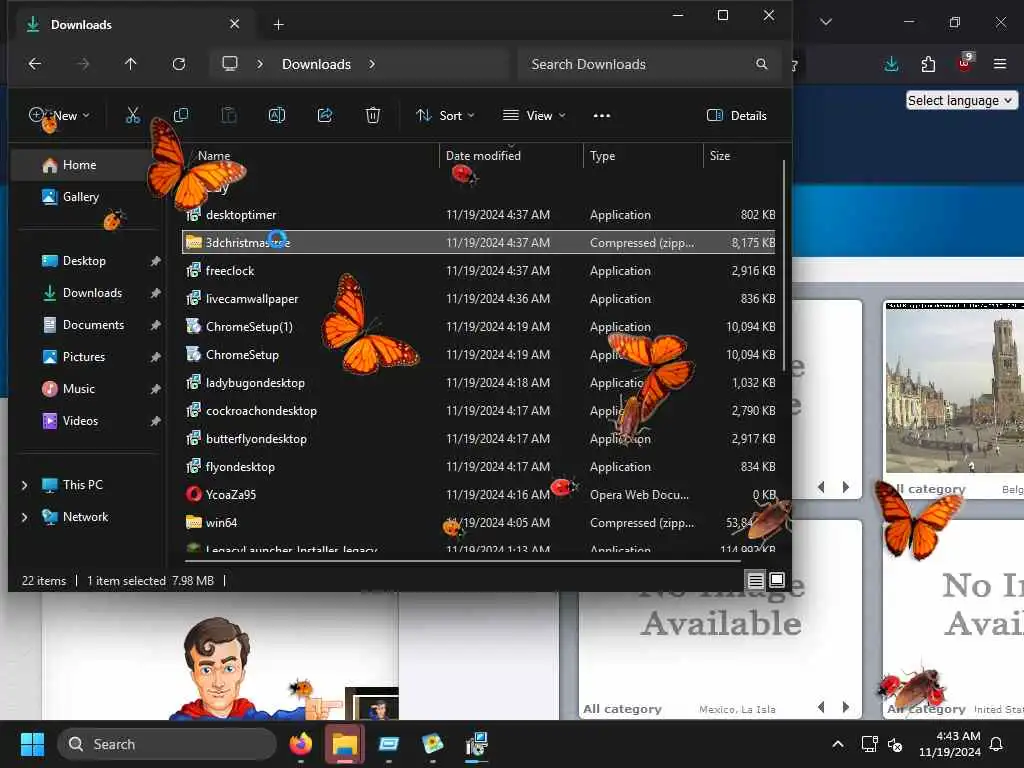Screen dimensions: 1024x768
Task: Open the New dropdown button
Action: 59,116
